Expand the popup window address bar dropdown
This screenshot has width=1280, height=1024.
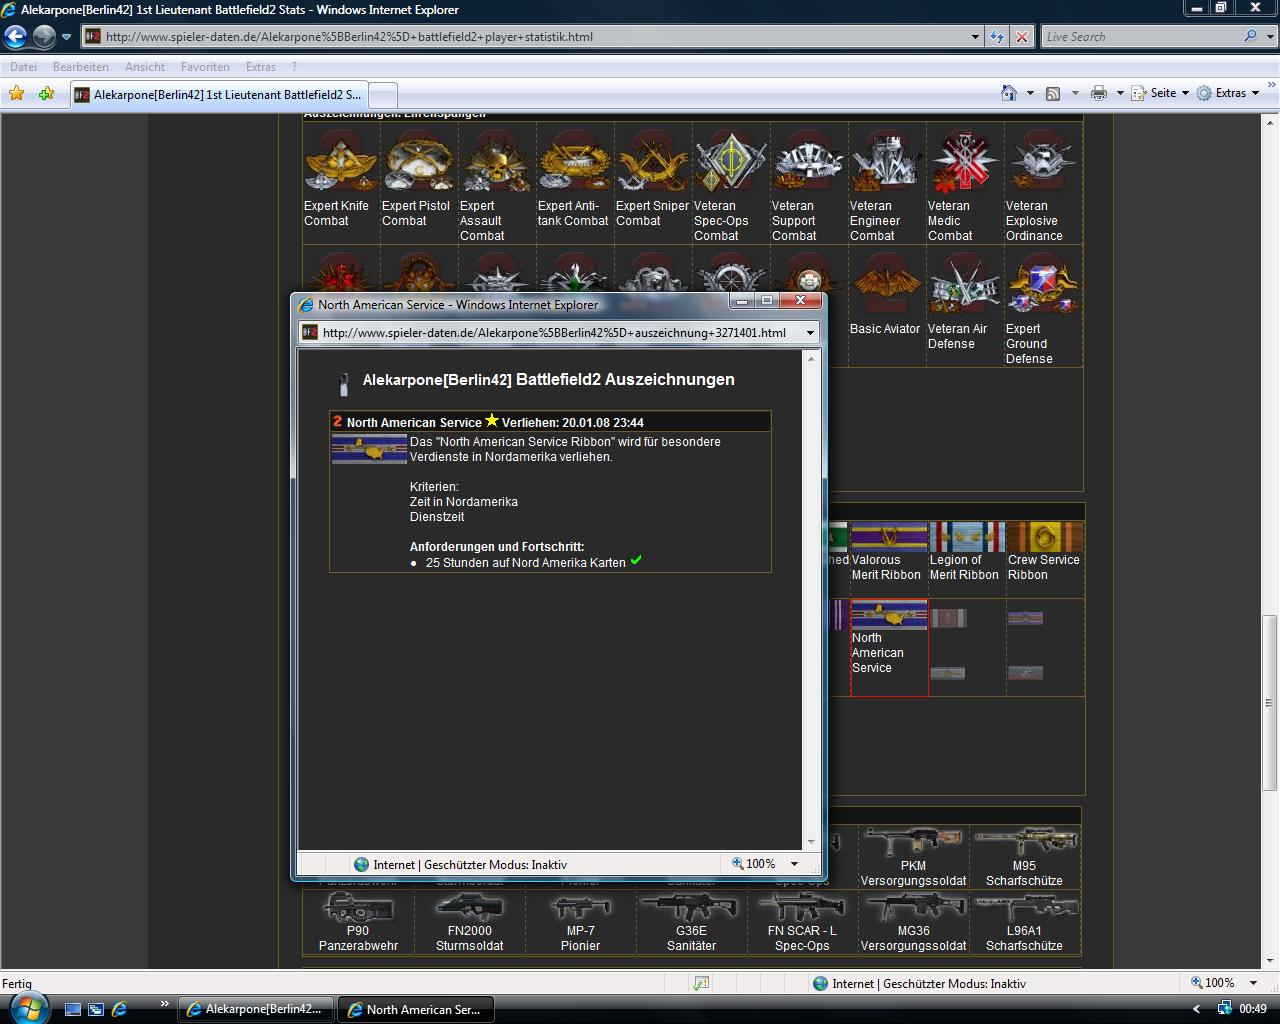[x=810, y=333]
